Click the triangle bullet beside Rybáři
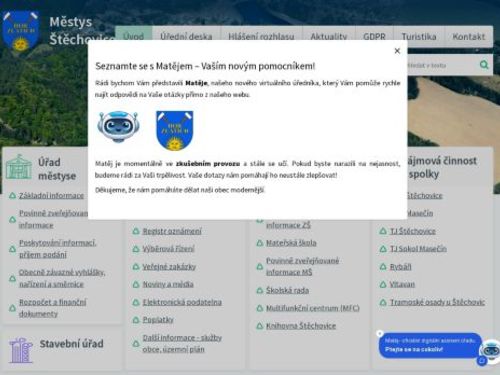This screenshot has width=500, height=375. 383,267
